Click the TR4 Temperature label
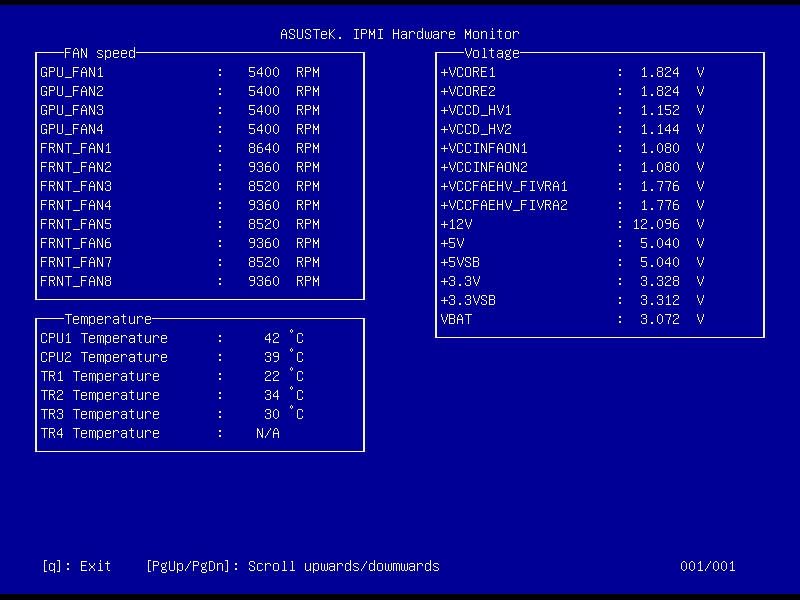The width and height of the screenshot is (800, 600). [x=100, y=433]
